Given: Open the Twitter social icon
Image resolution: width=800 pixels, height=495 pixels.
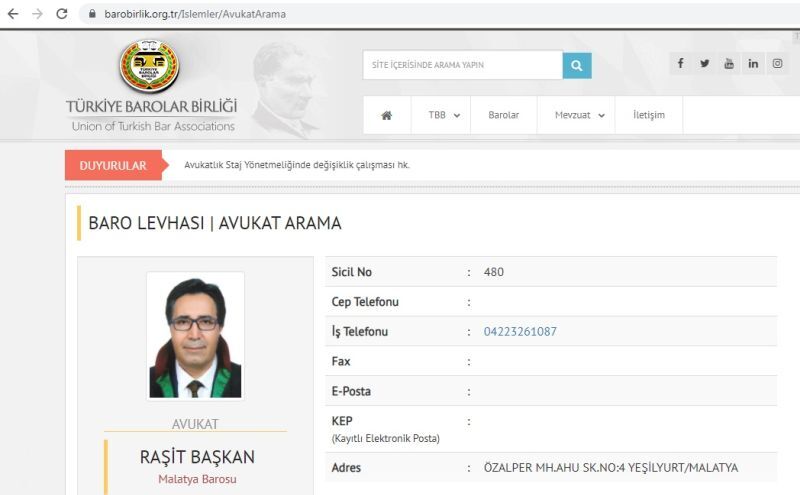Looking at the screenshot, I should click(705, 63).
